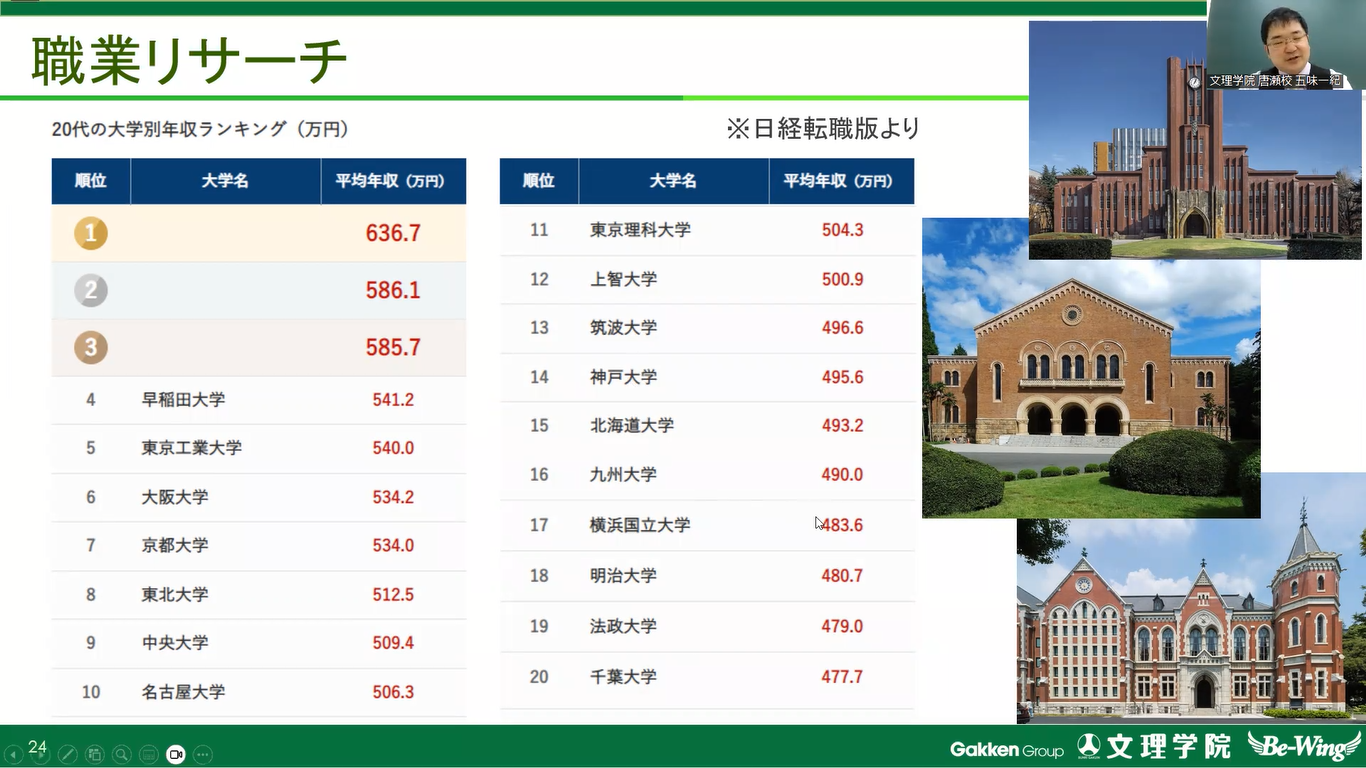Click 東北大学 in the ranking table
Viewport: 1366px width, 768px height.
(175, 594)
